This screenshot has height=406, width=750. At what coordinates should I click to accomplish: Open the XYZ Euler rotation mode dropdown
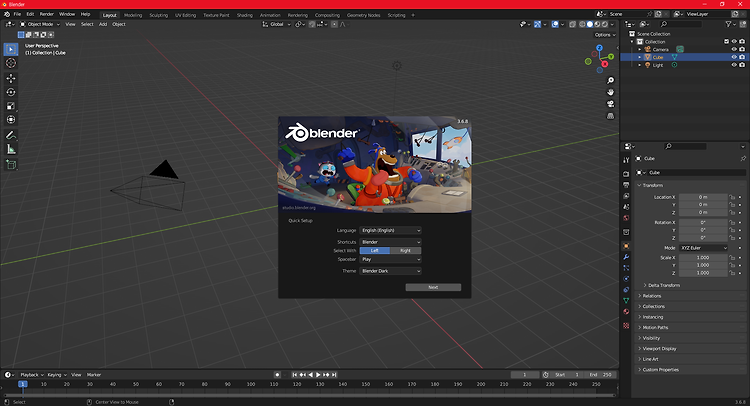tap(704, 248)
